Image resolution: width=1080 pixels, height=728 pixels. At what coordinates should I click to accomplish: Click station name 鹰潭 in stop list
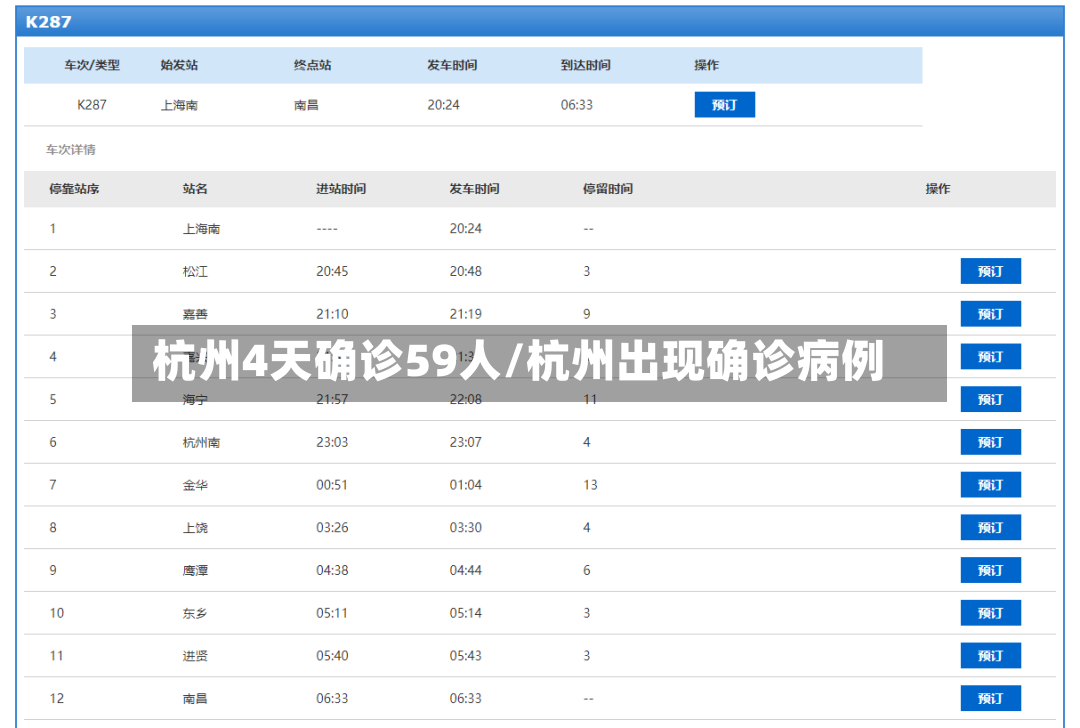tap(195, 570)
